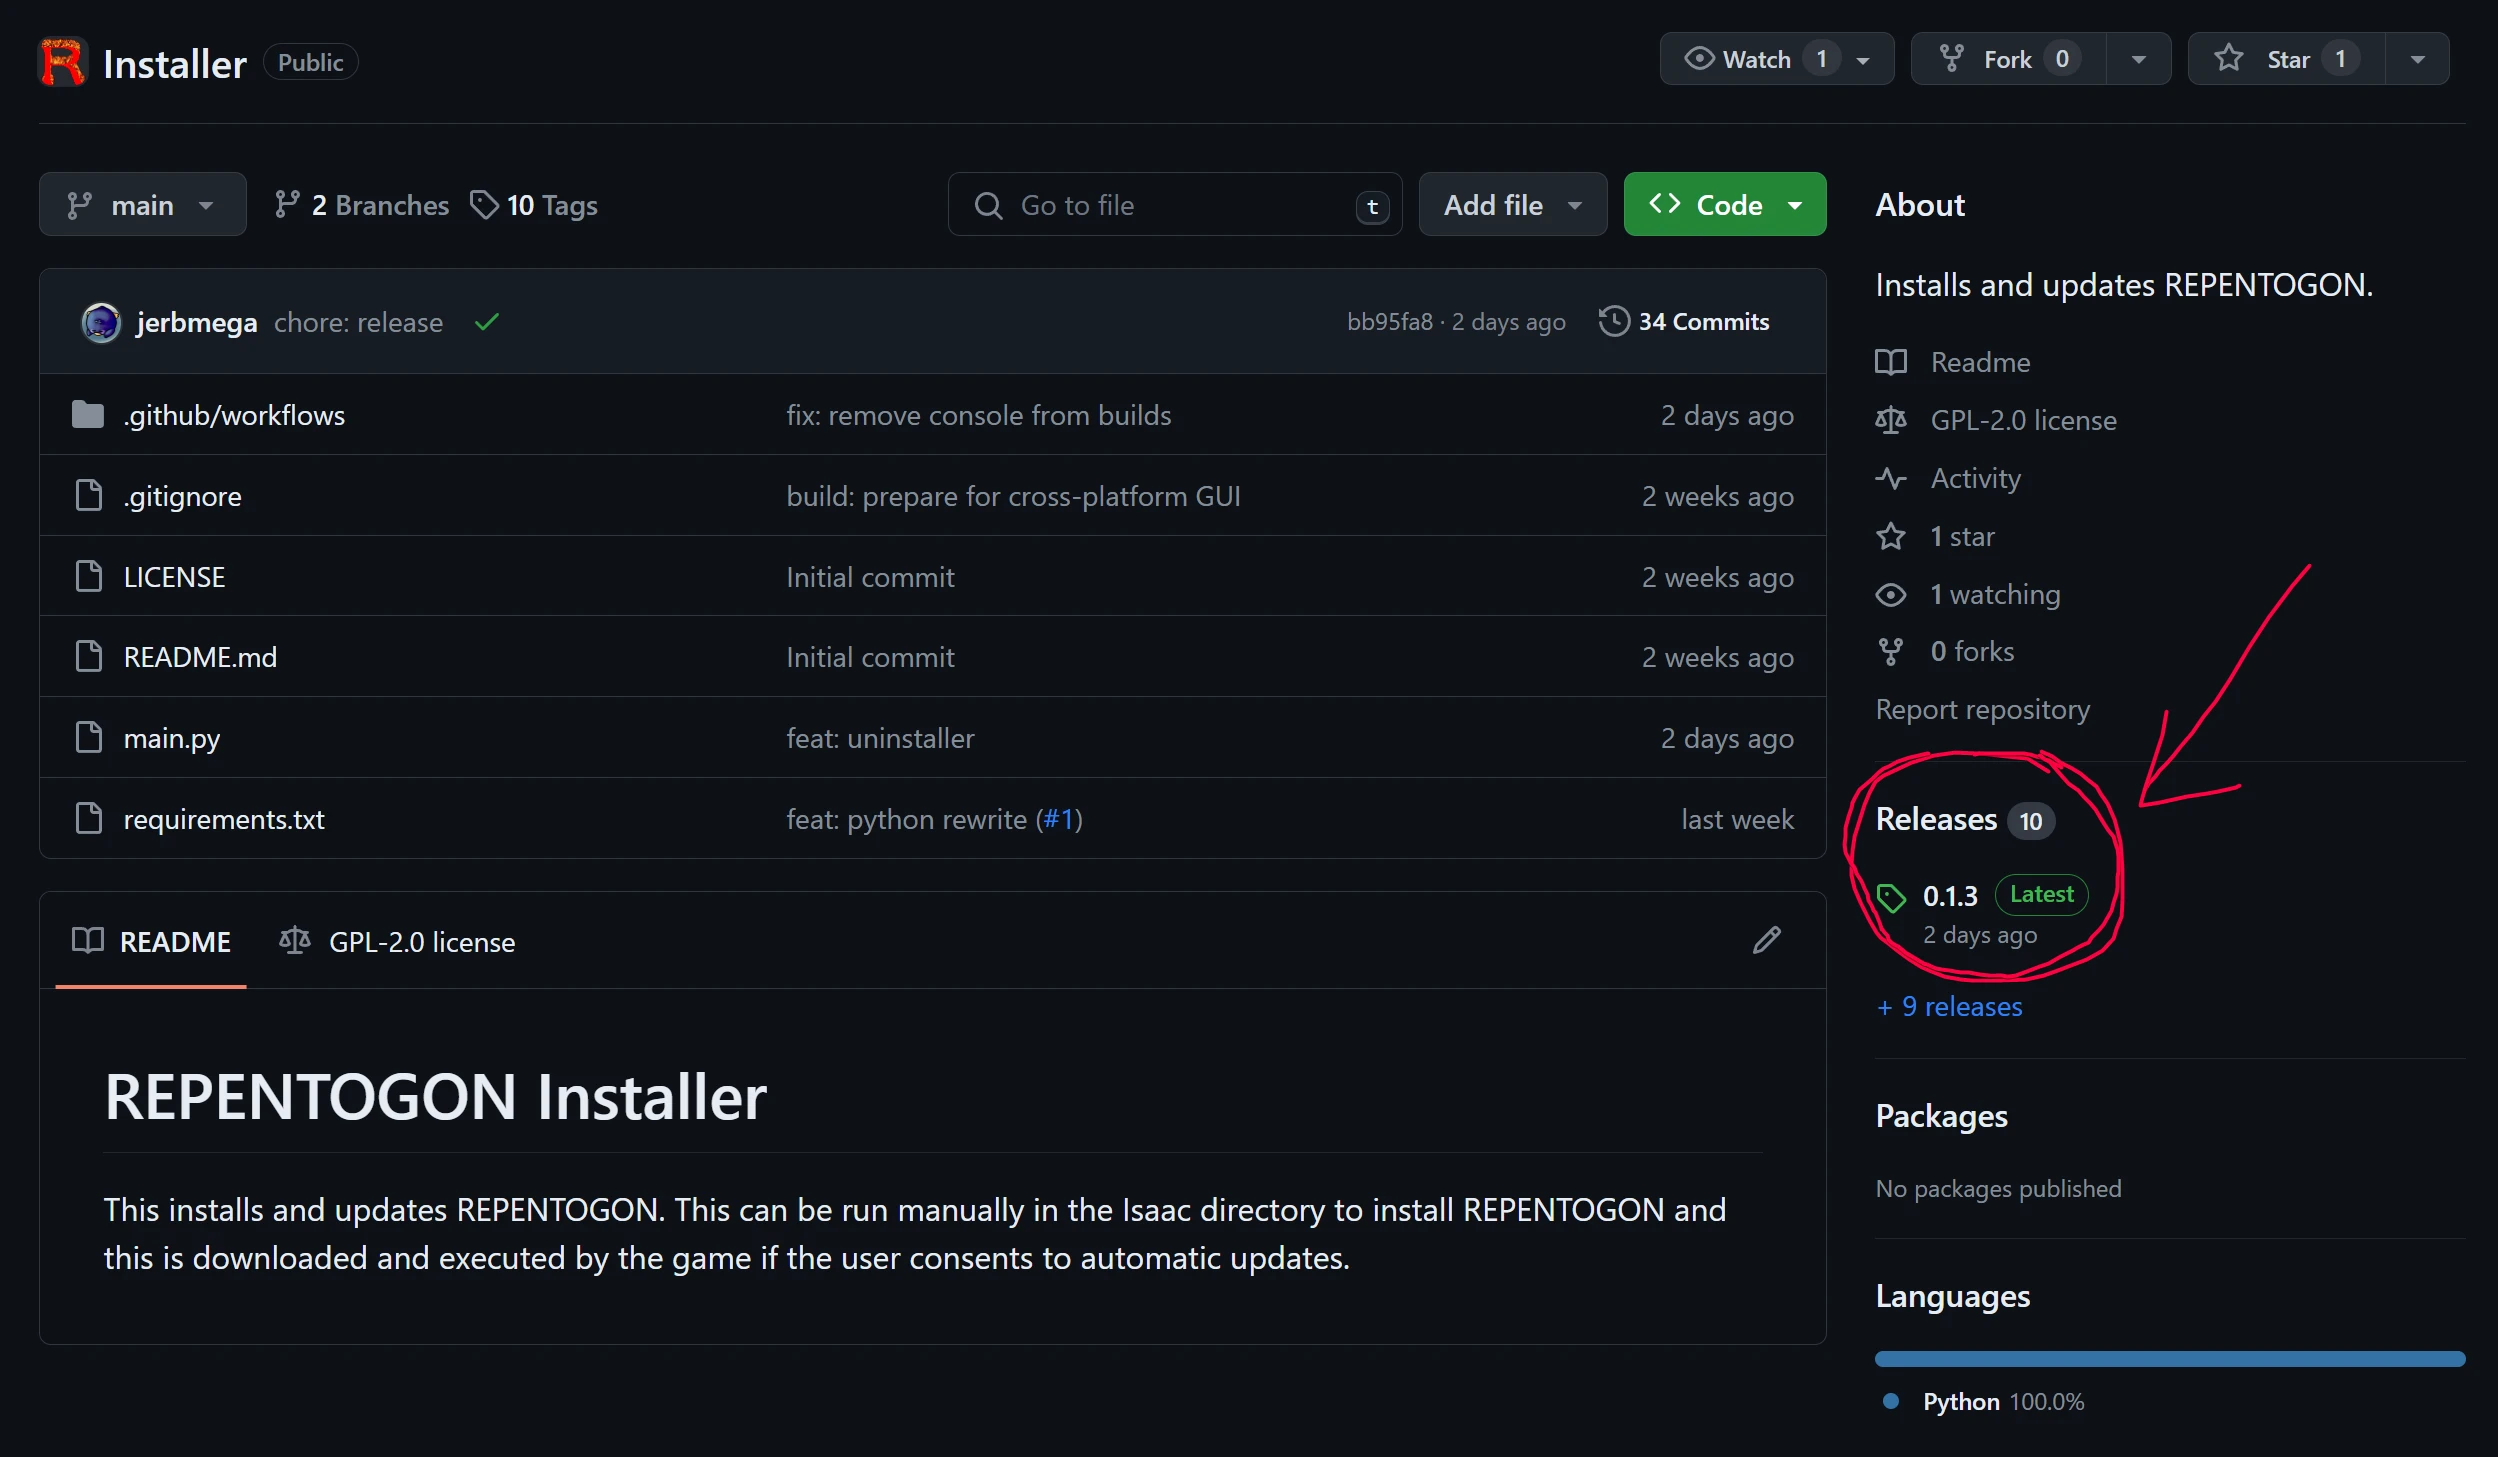Click the tag icon beside 10 Tags

coord(484,204)
